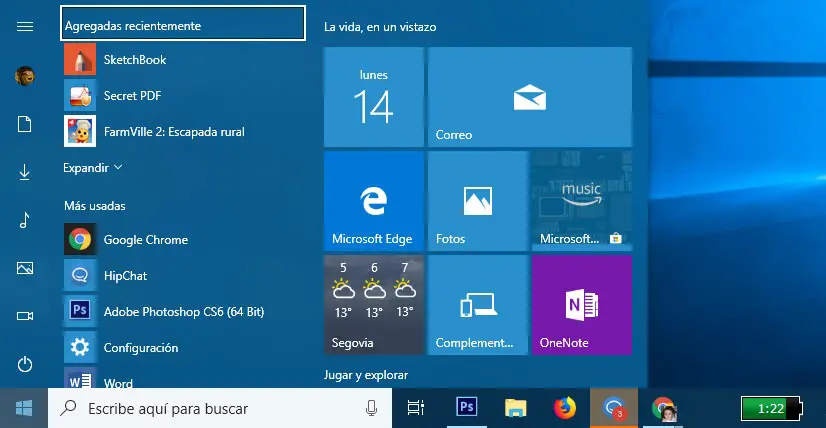Screen dimensions: 826x428
Task: Open the Documents sidebar icon
Action: 25,124
